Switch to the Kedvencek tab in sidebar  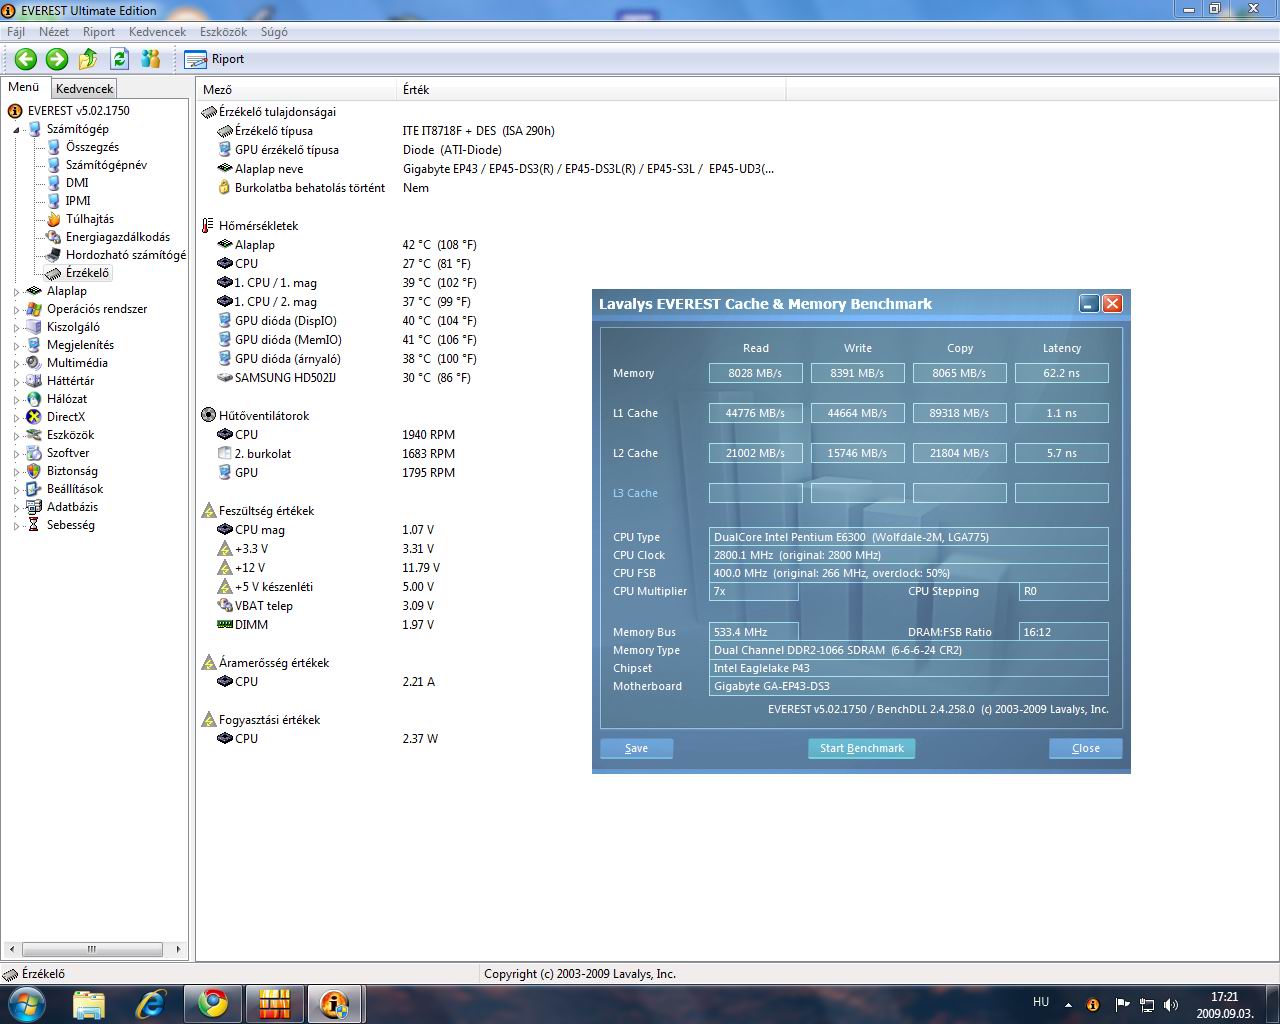coord(84,88)
